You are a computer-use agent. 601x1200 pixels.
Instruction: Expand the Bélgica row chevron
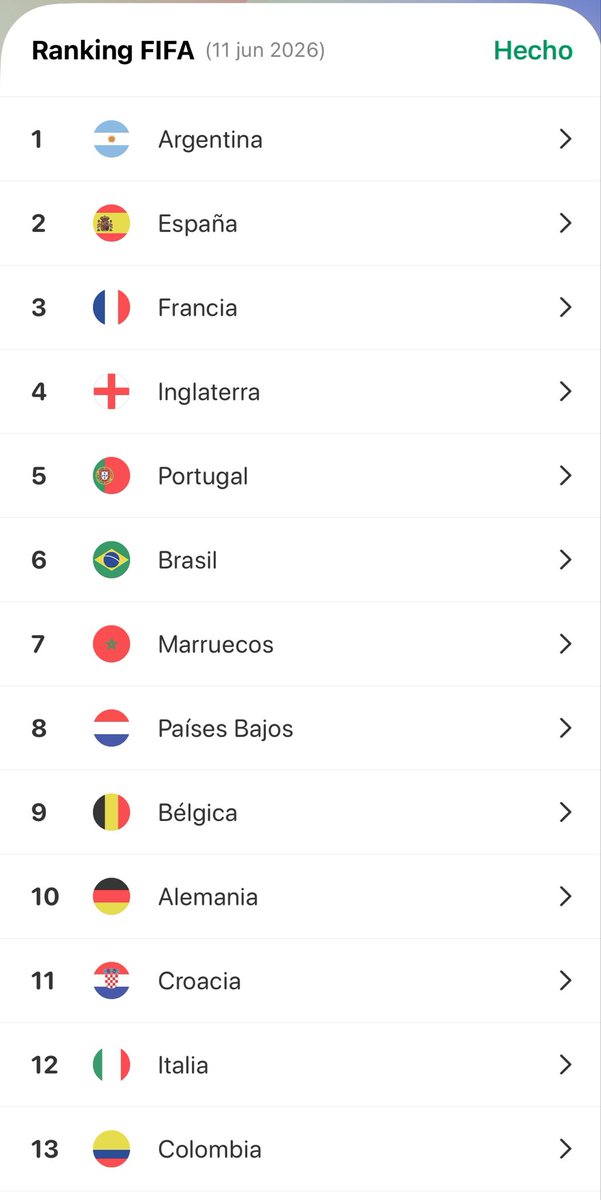565,812
